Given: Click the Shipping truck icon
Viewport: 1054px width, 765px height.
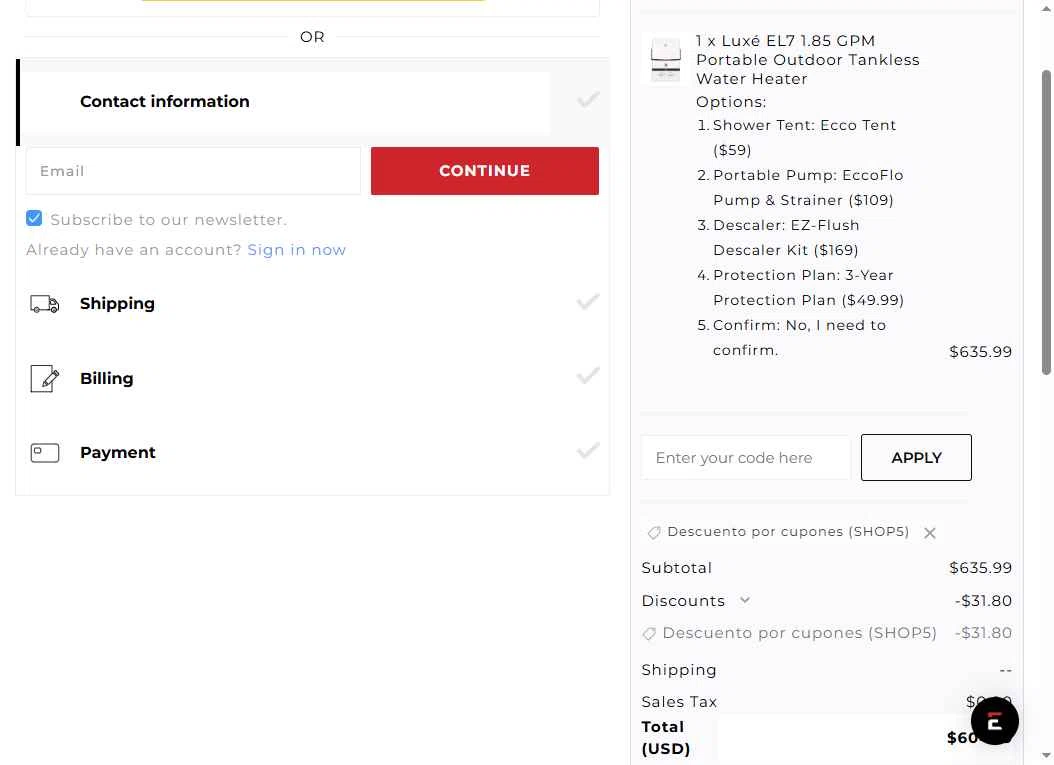Looking at the screenshot, I should pyautogui.click(x=44, y=304).
